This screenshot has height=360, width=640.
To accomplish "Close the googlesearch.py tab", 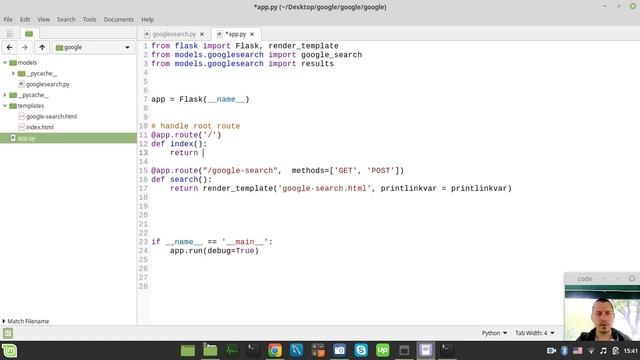I will 202,34.
